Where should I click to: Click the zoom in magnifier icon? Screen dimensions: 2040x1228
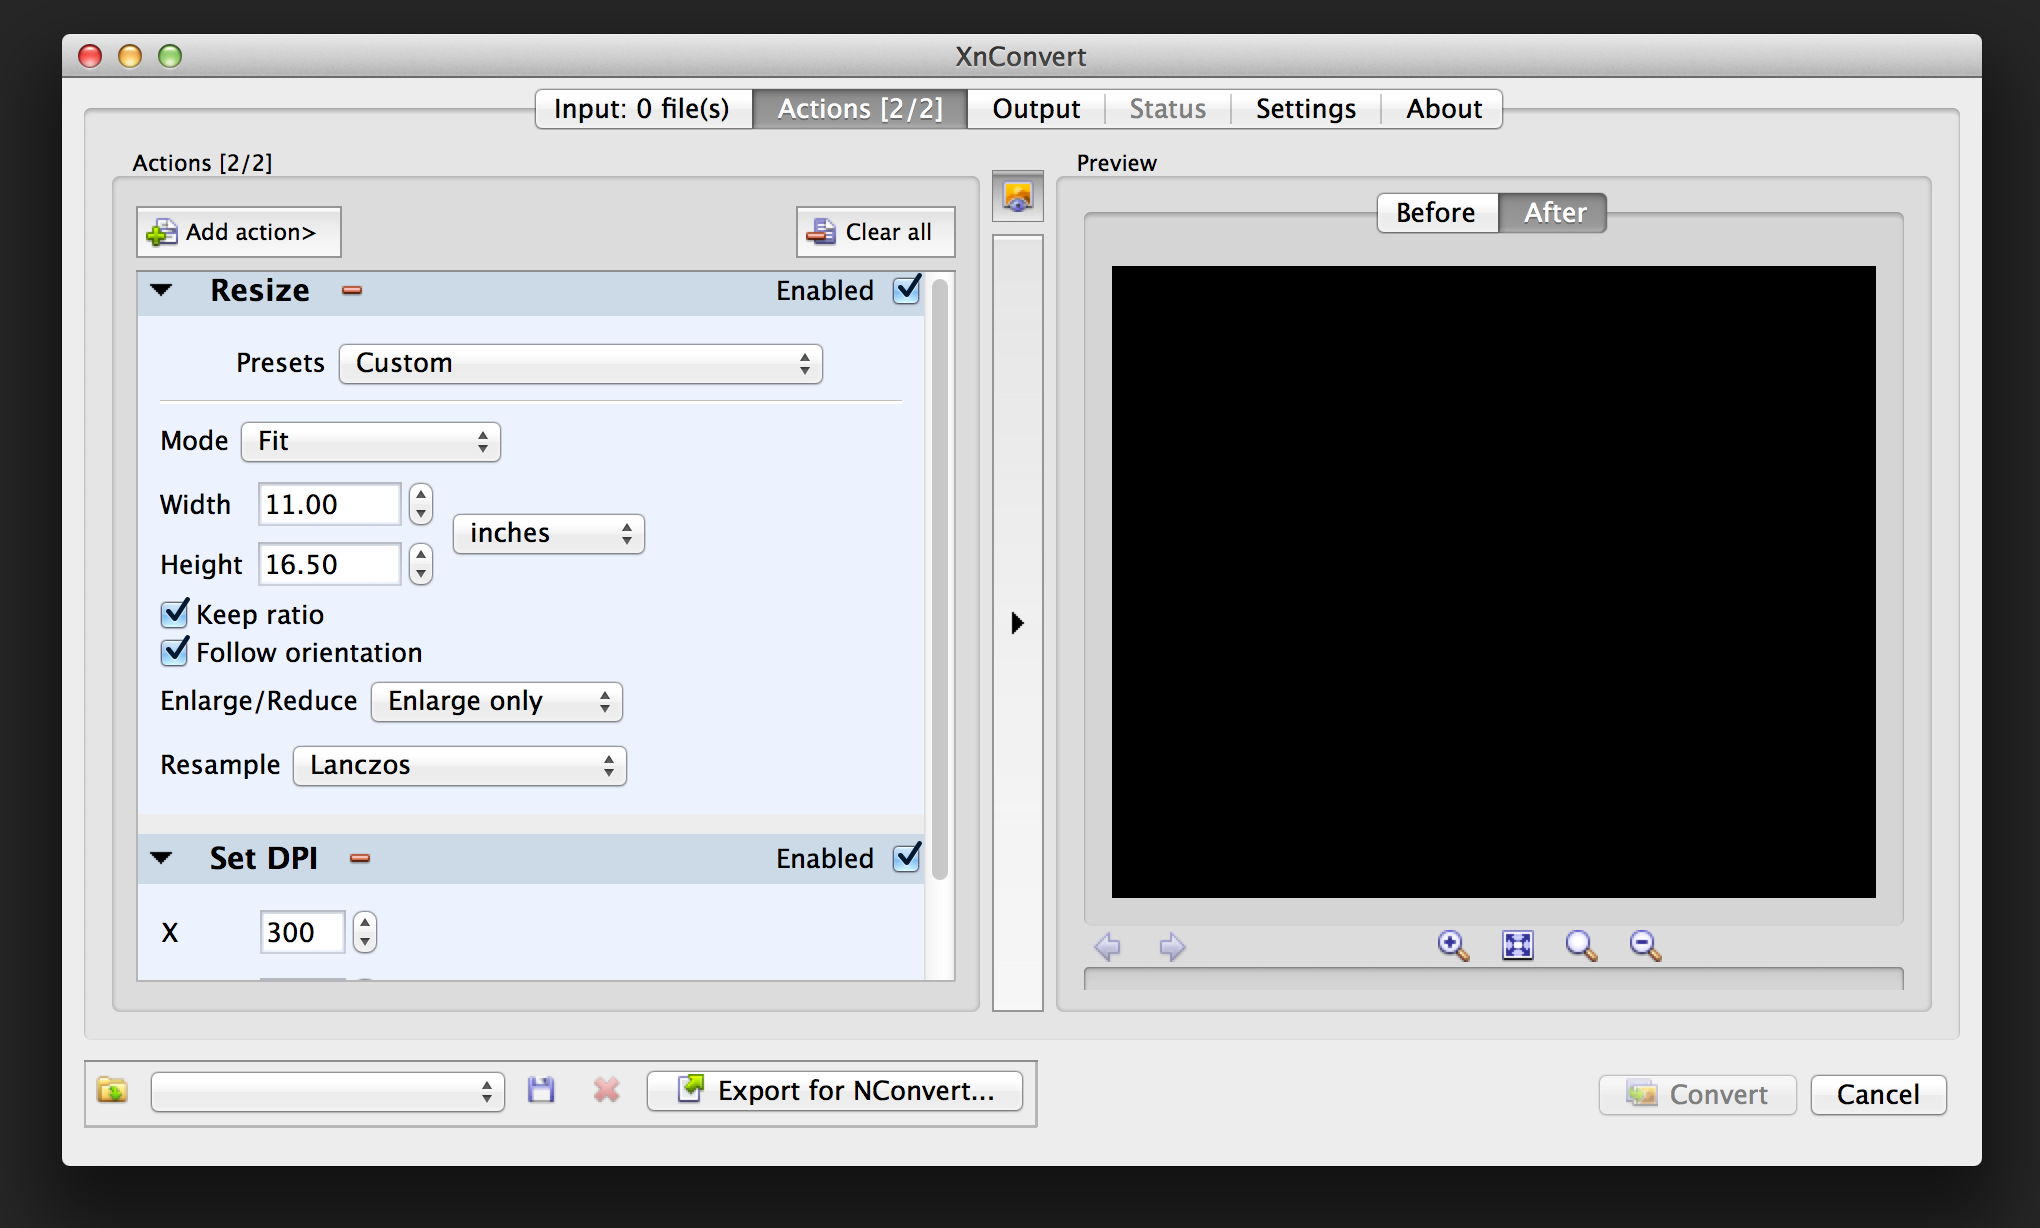pos(1452,945)
